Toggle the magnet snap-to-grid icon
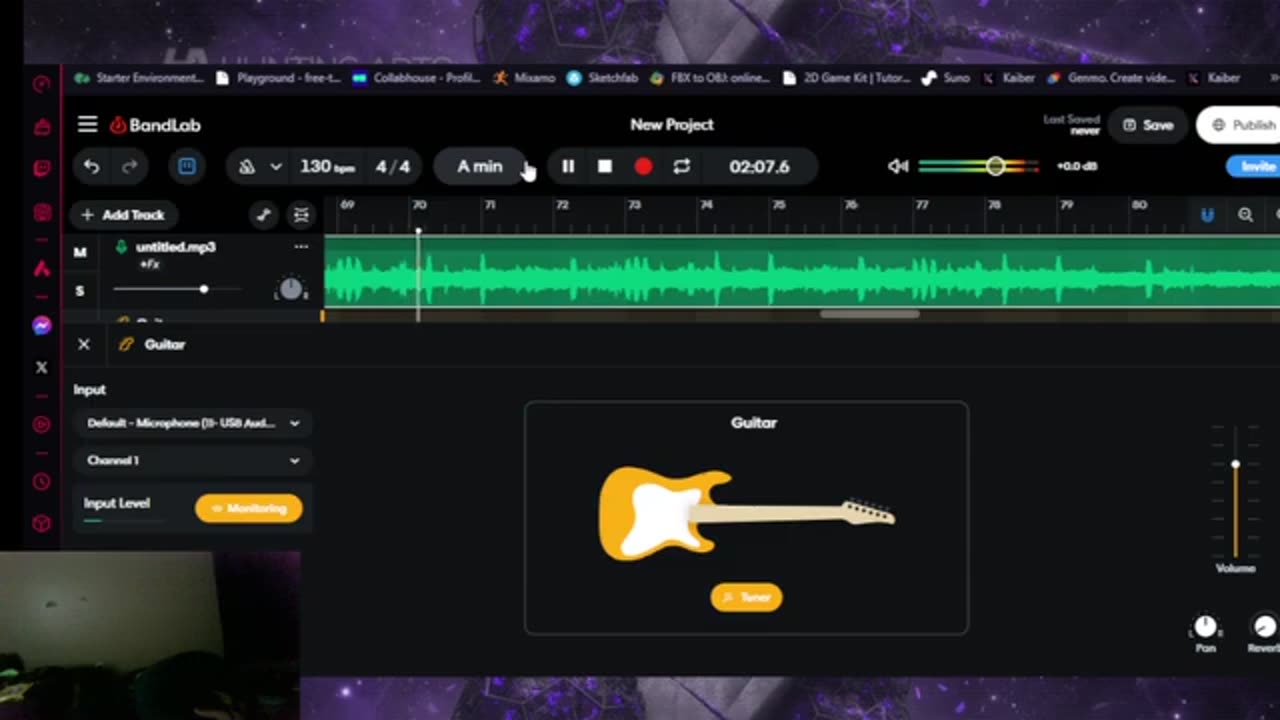The image size is (1280, 720). click(1207, 214)
